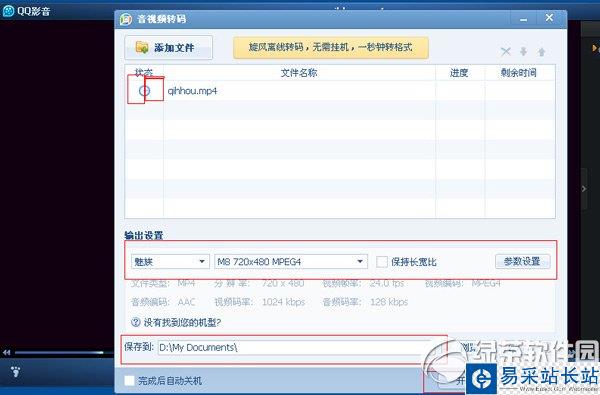Move file up with the up arrow icon

[541, 52]
